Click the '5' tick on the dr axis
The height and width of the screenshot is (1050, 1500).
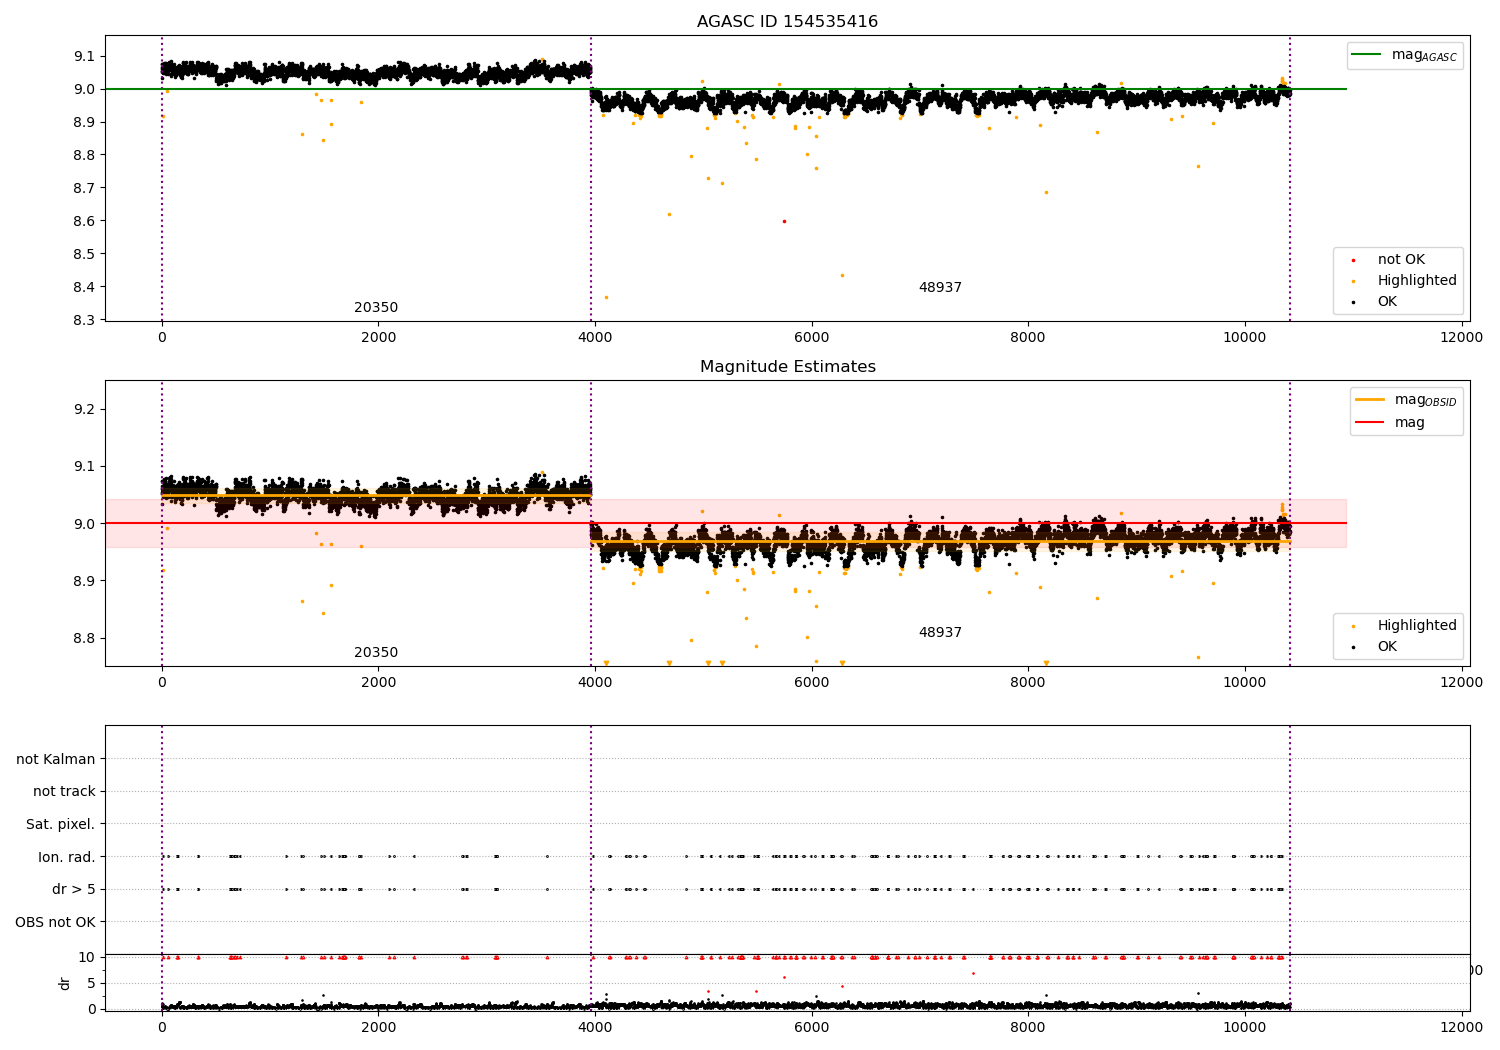(91, 983)
